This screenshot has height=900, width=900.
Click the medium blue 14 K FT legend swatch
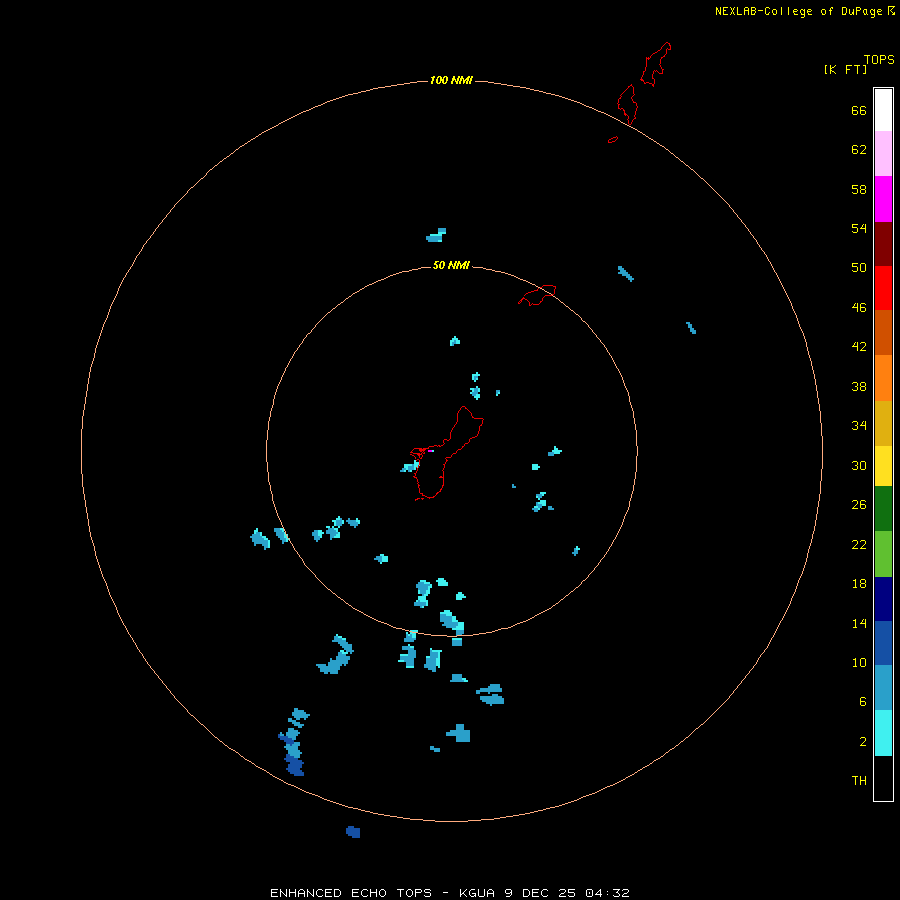click(883, 643)
